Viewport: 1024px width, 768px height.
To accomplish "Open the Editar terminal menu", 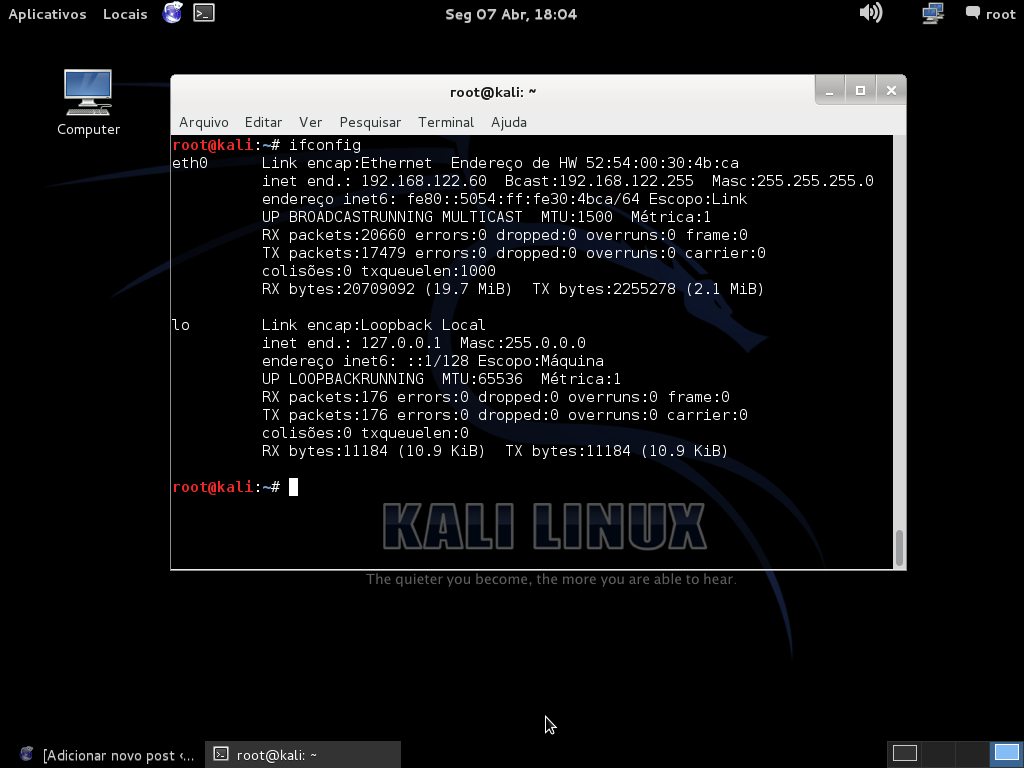I will tap(263, 122).
